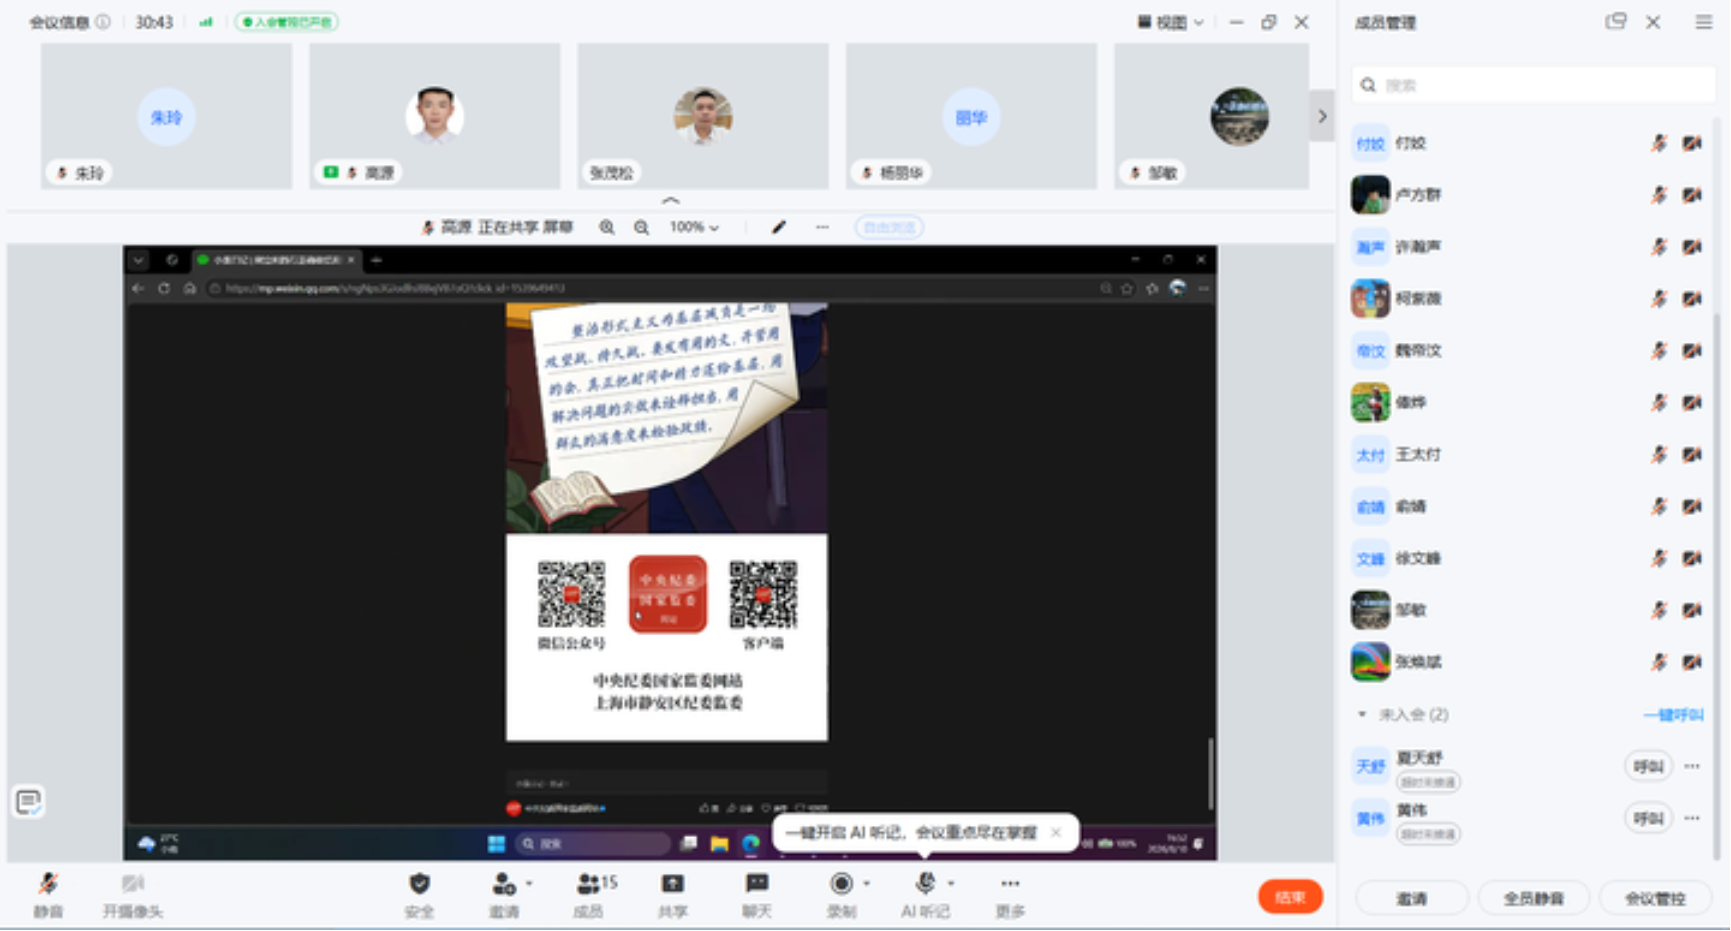The width and height of the screenshot is (1731, 931).
Task: Collapse the participant video strip
Action: [x=671, y=201]
